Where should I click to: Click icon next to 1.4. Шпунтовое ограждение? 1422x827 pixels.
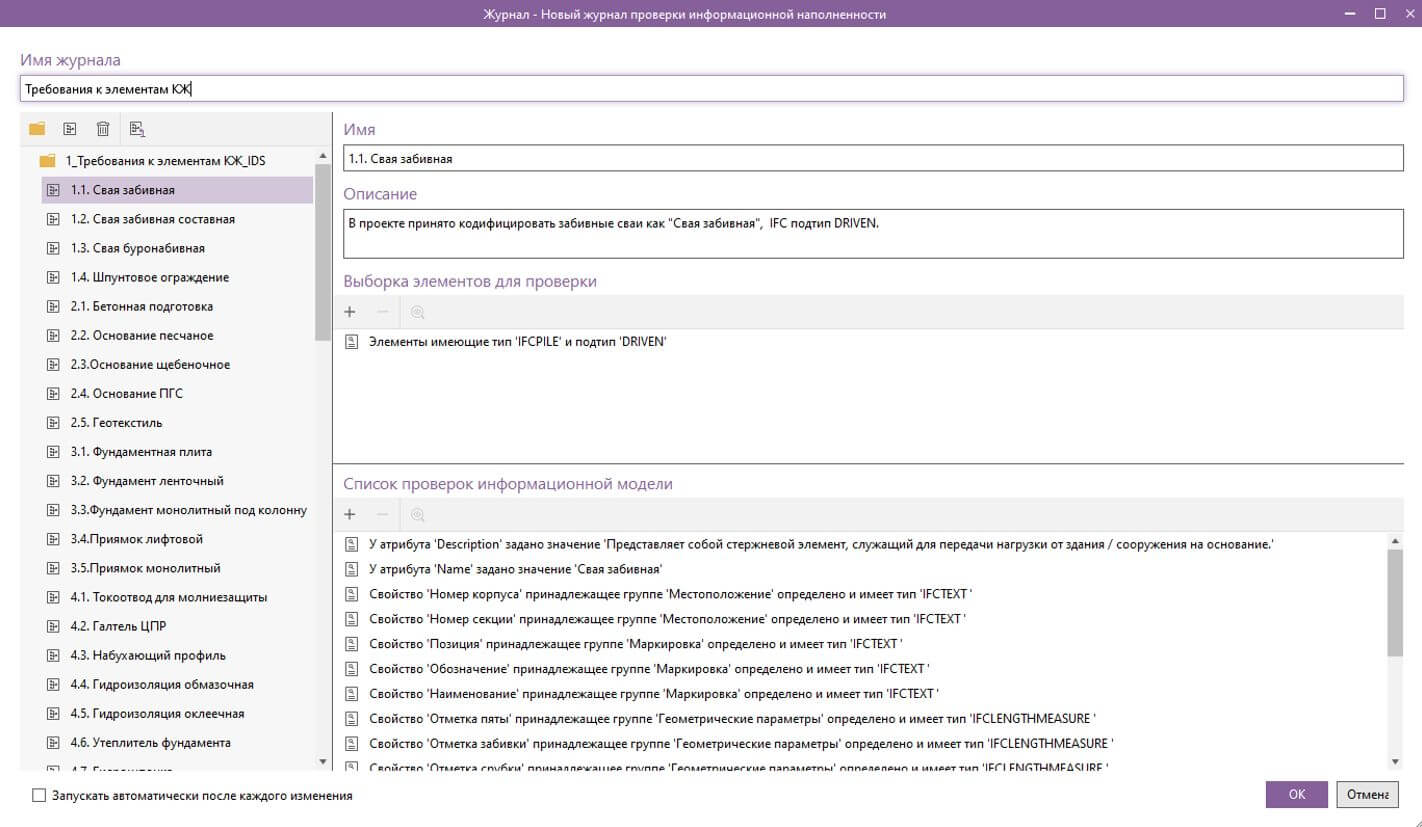pyautogui.click(x=53, y=277)
